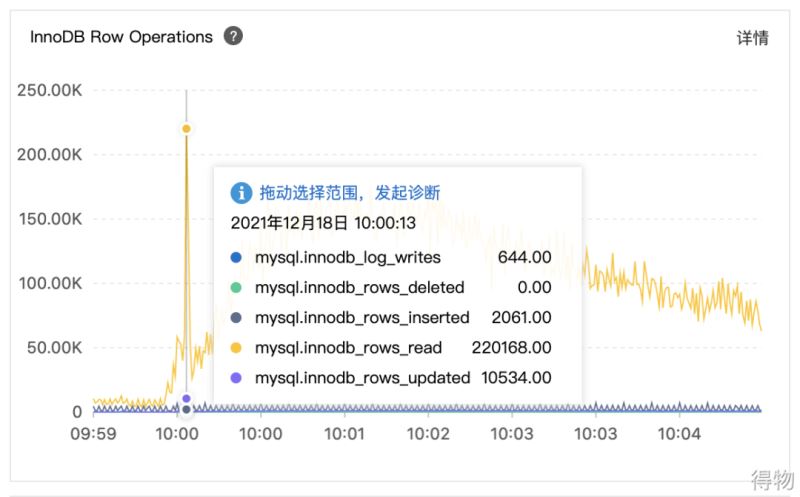Click the help question mark icon
Viewport: 800px width, 497px height.
point(233,37)
